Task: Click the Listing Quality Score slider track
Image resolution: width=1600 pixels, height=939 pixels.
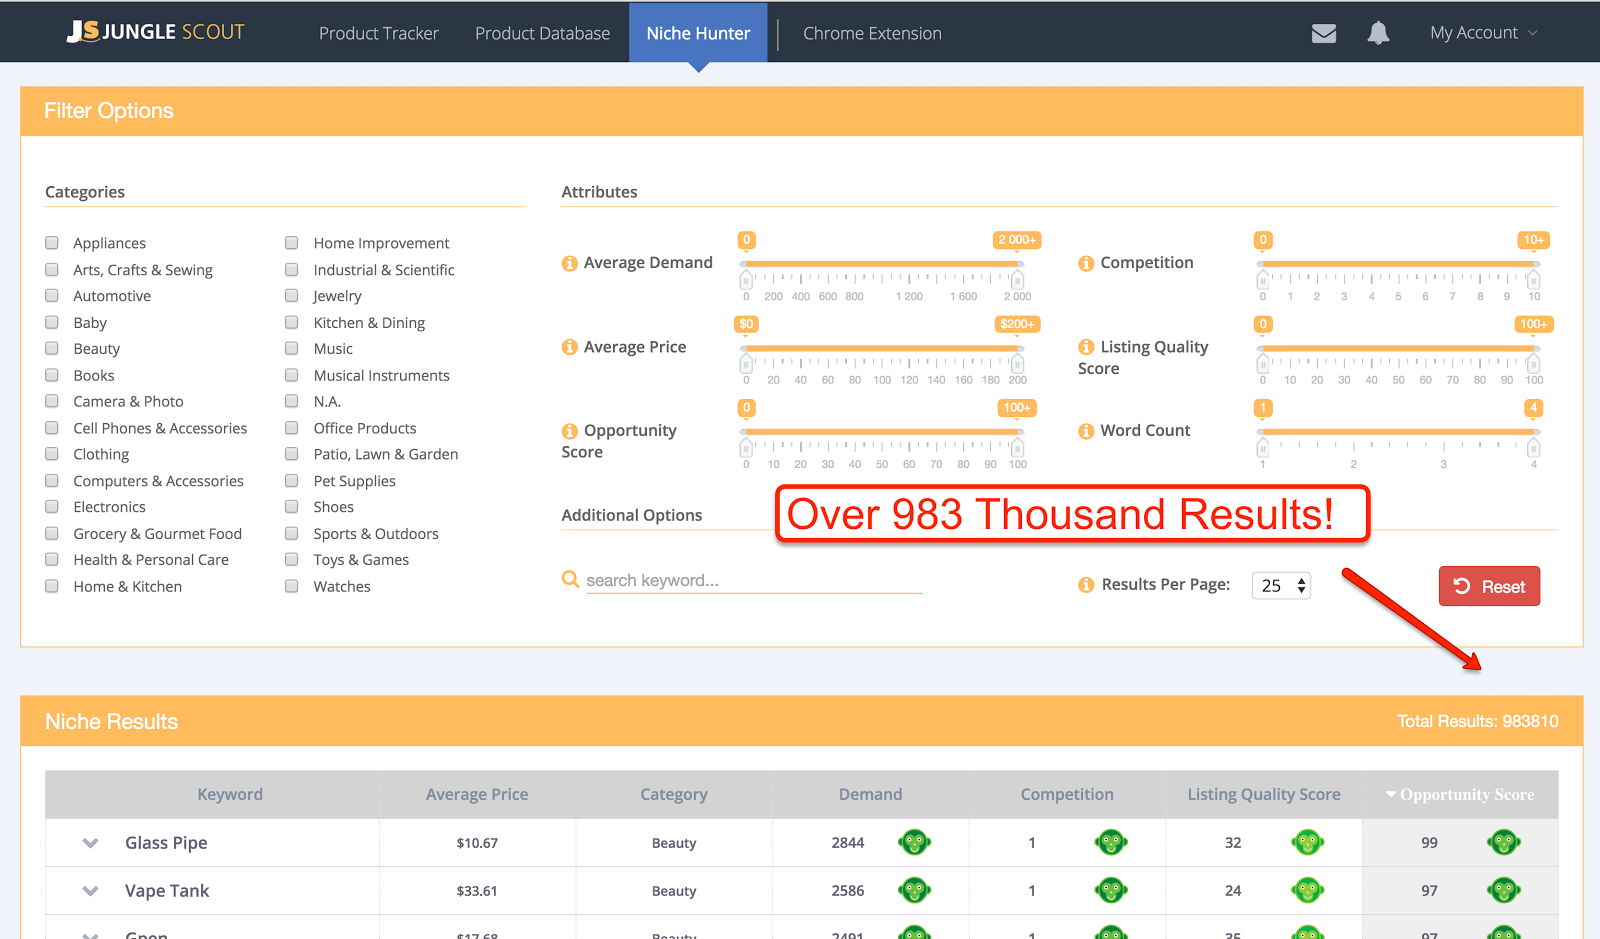Action: pyautogui.click(x=1398, y=348)
